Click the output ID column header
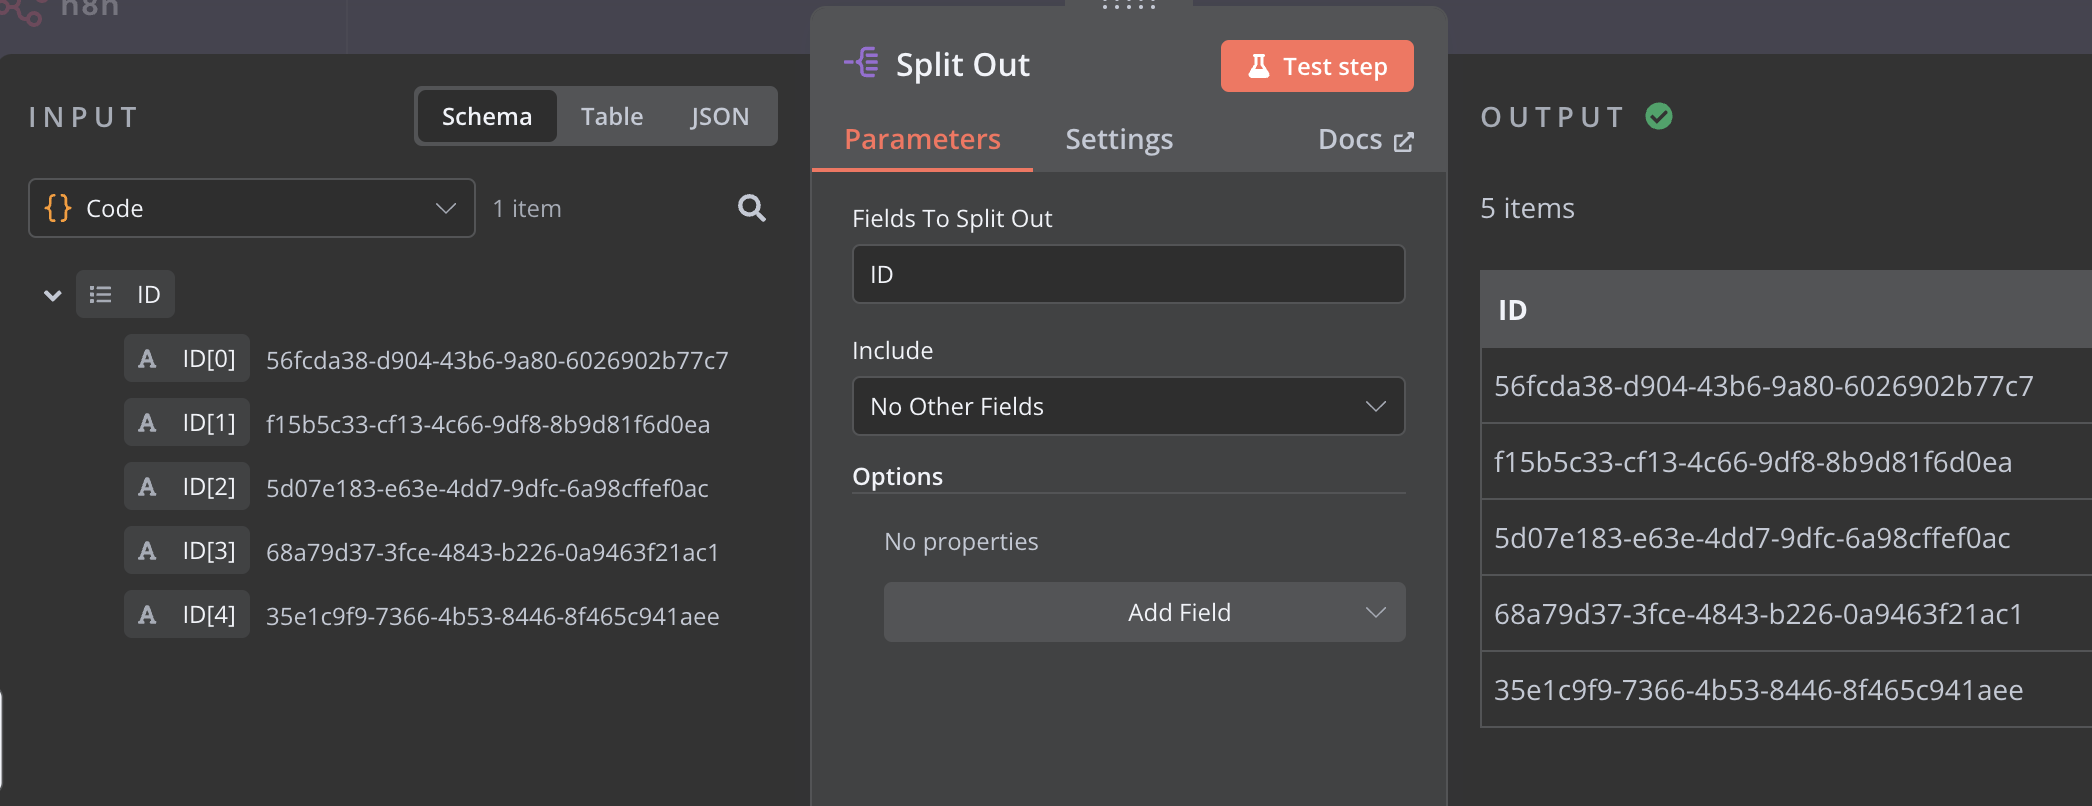This screenshot has width=2092, height=806. (1786, 310)
